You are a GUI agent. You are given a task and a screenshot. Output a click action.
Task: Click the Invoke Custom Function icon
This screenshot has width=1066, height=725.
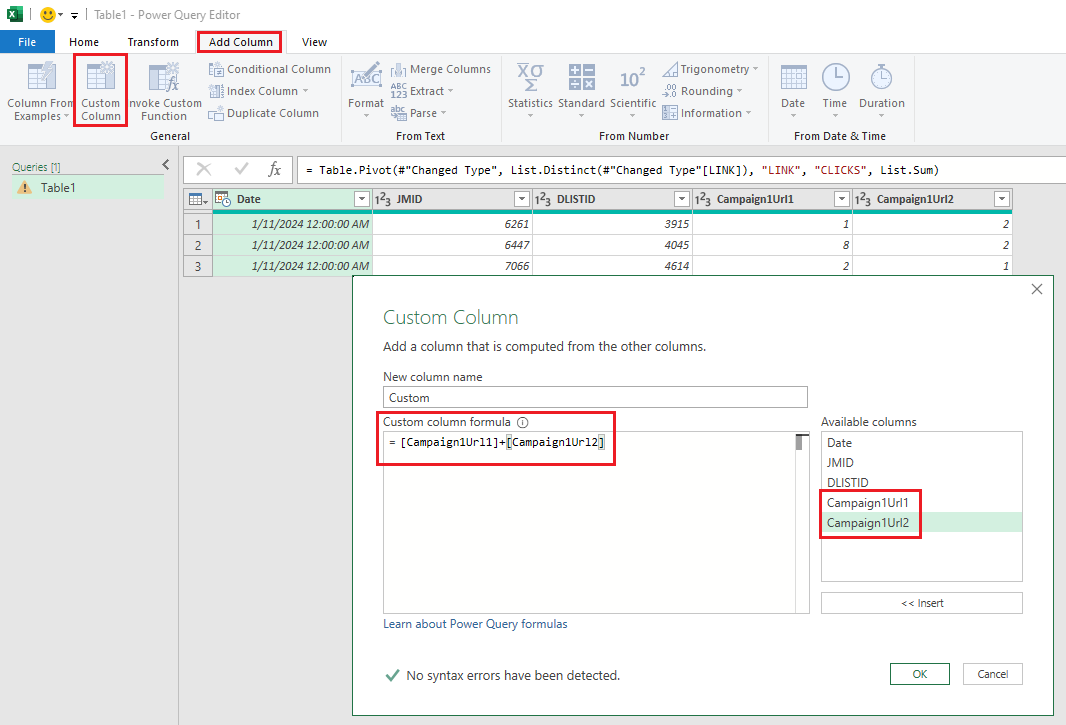click(x=163, y=90)
